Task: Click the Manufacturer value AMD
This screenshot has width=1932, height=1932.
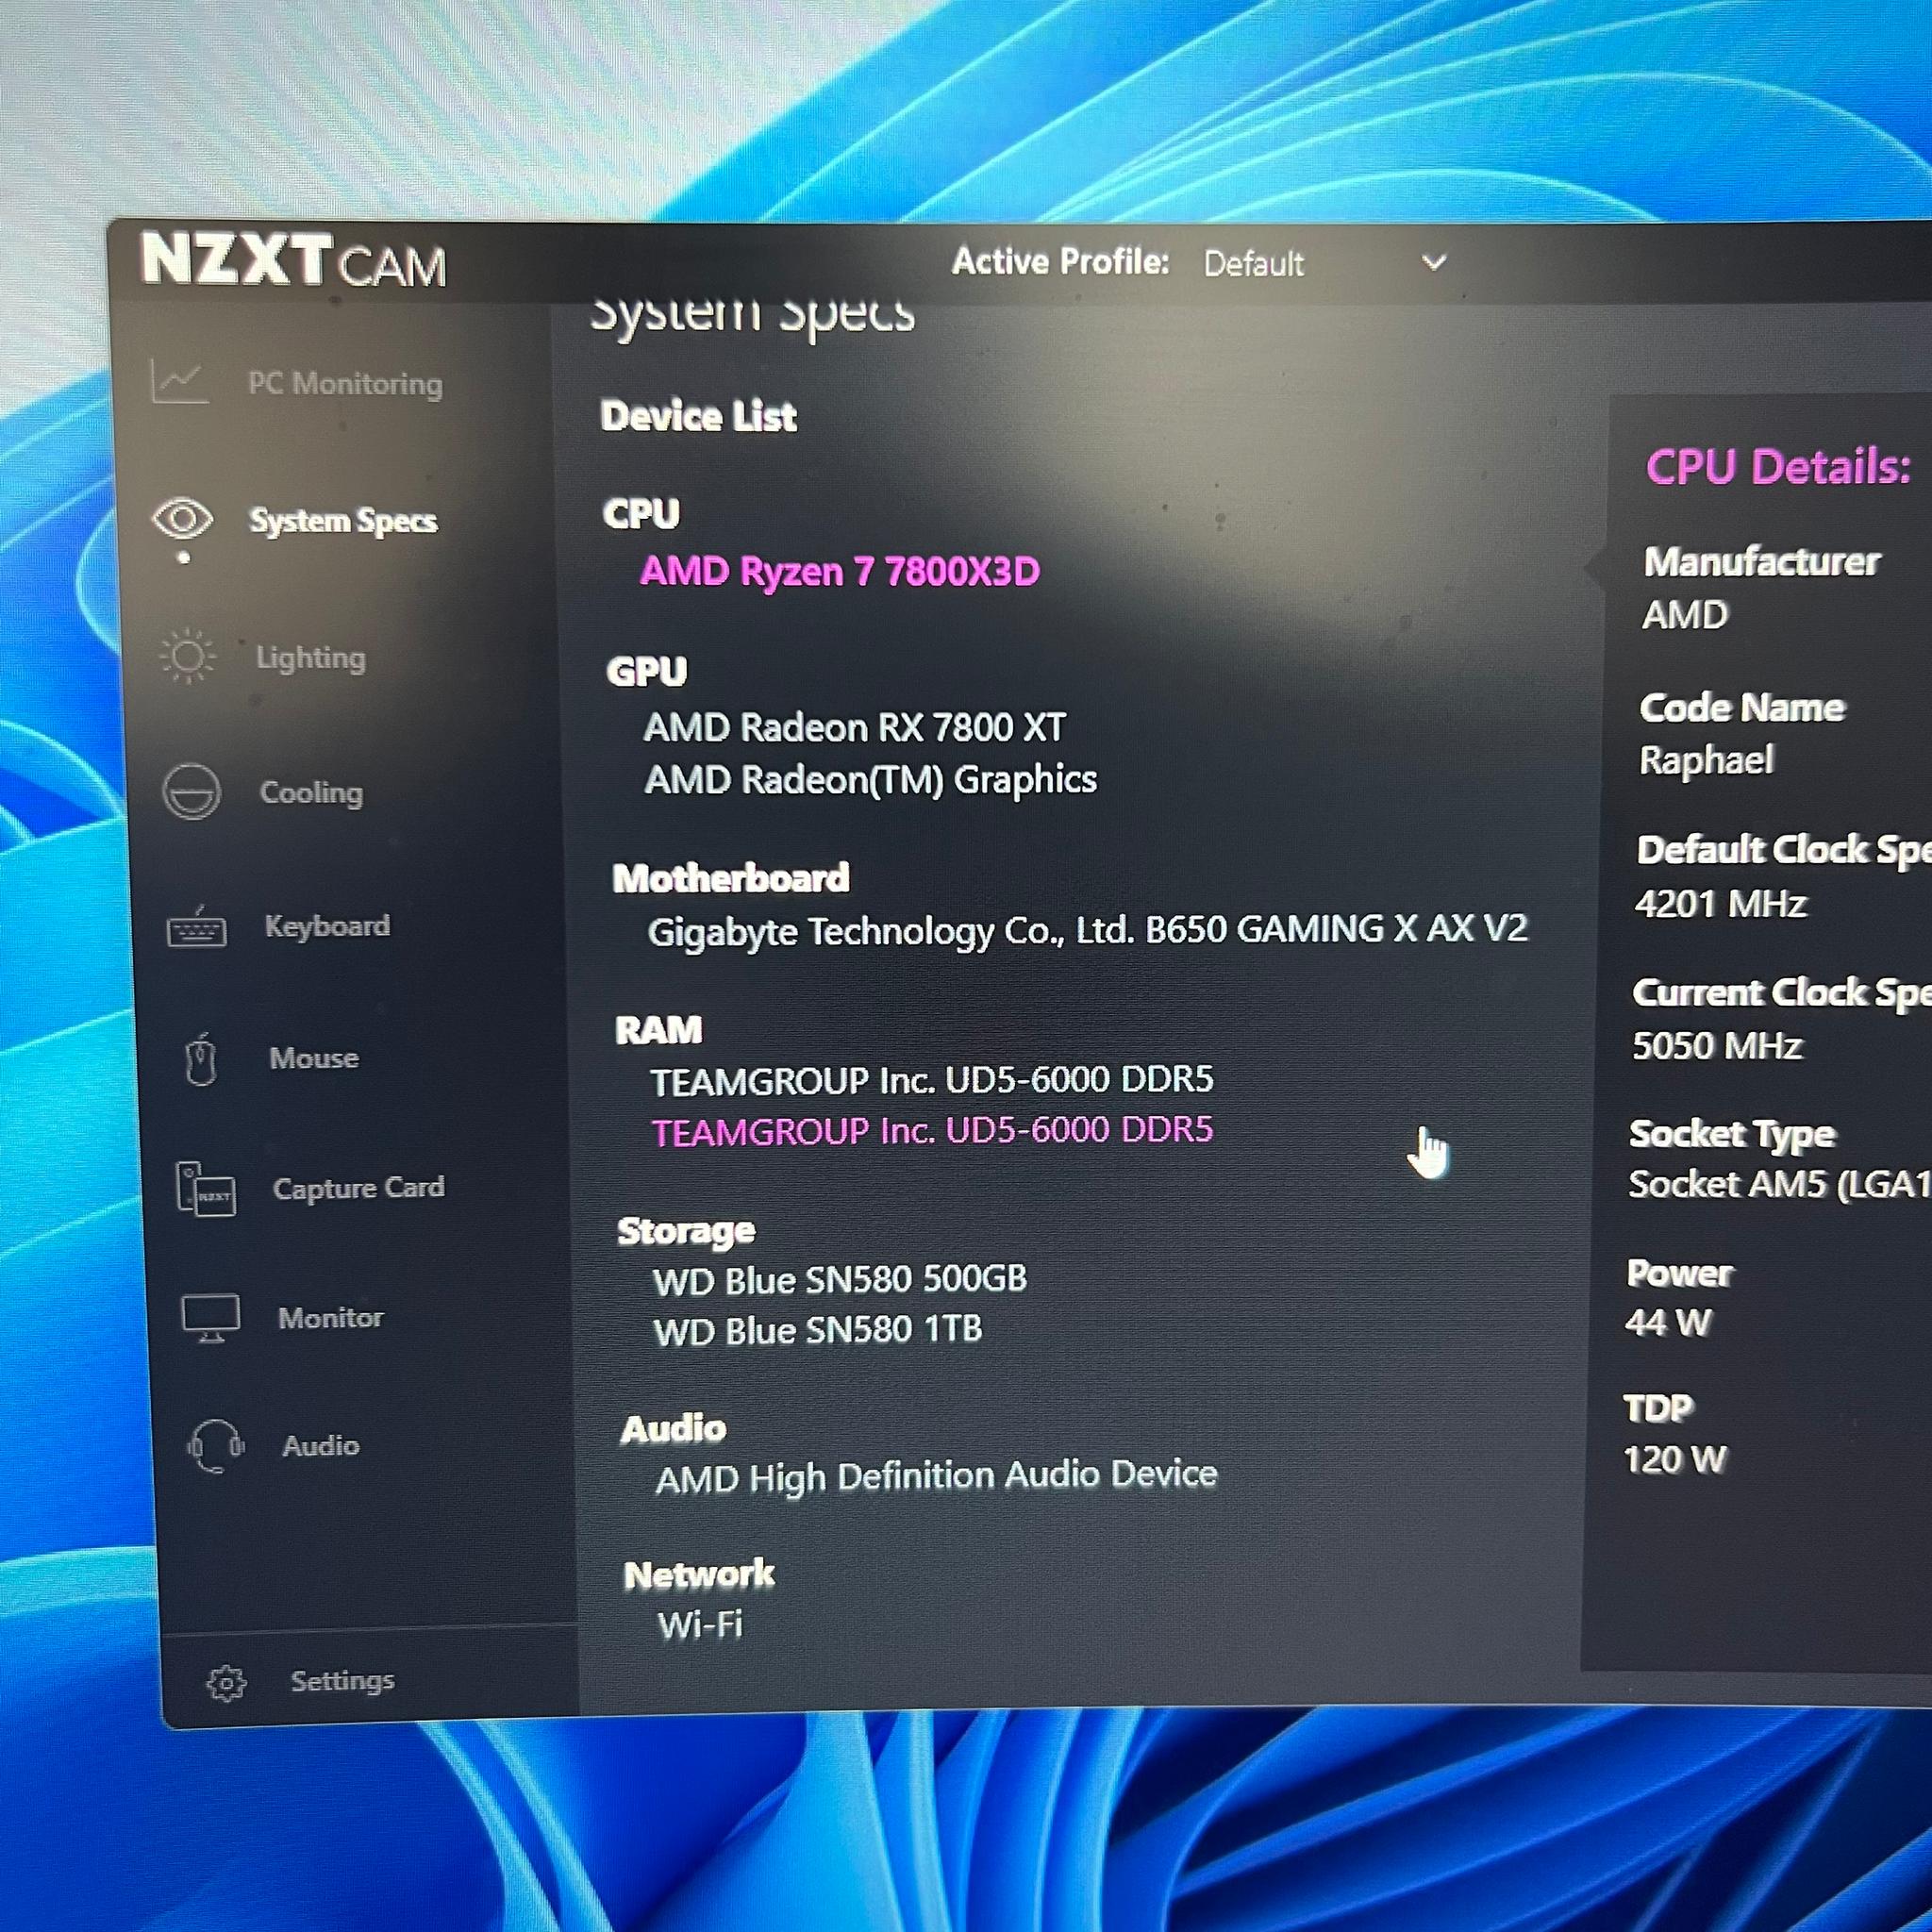Action: 1685,615
